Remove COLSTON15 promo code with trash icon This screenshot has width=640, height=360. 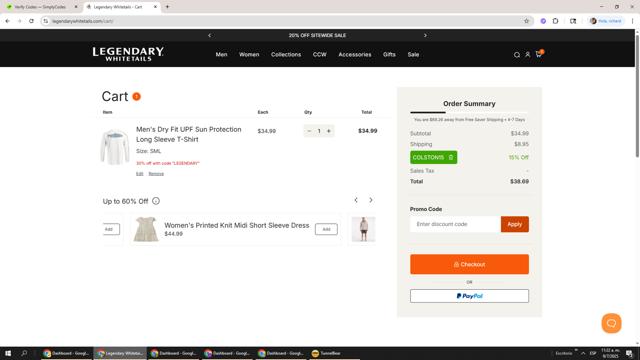(451, 157)
